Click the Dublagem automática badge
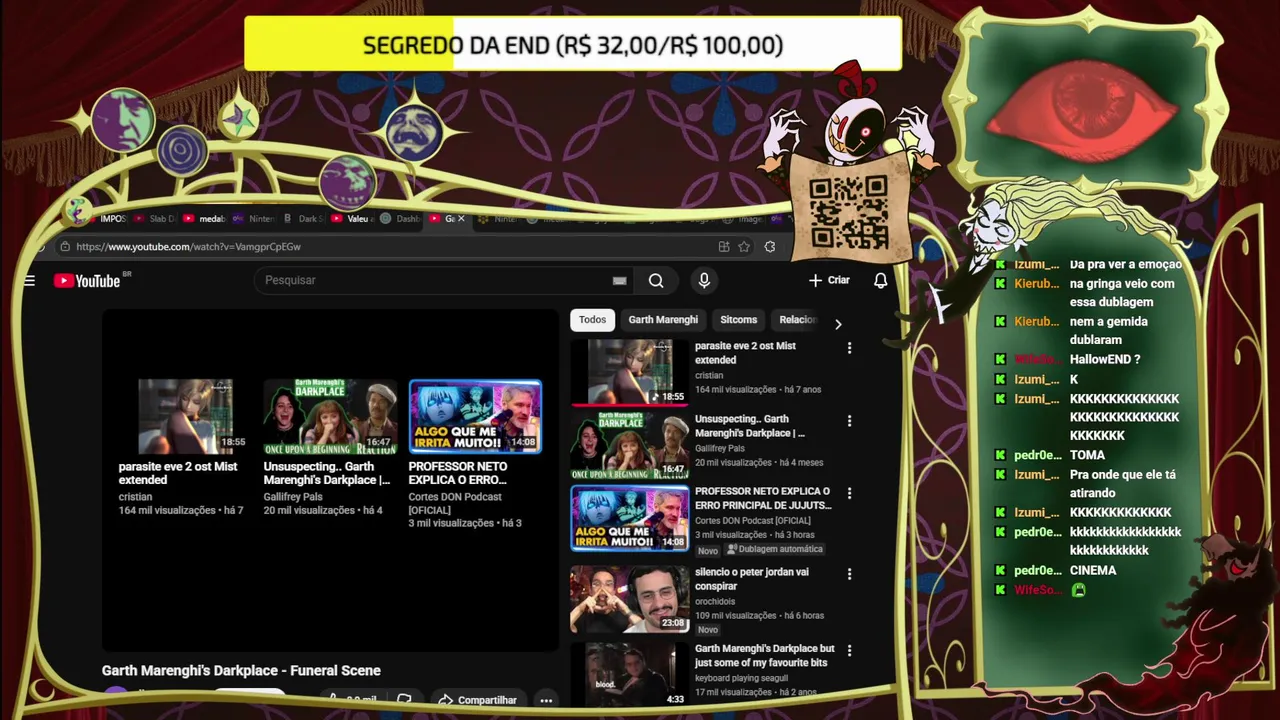The width and height of the screenshot is (1280, 720). tap(775, 549)
